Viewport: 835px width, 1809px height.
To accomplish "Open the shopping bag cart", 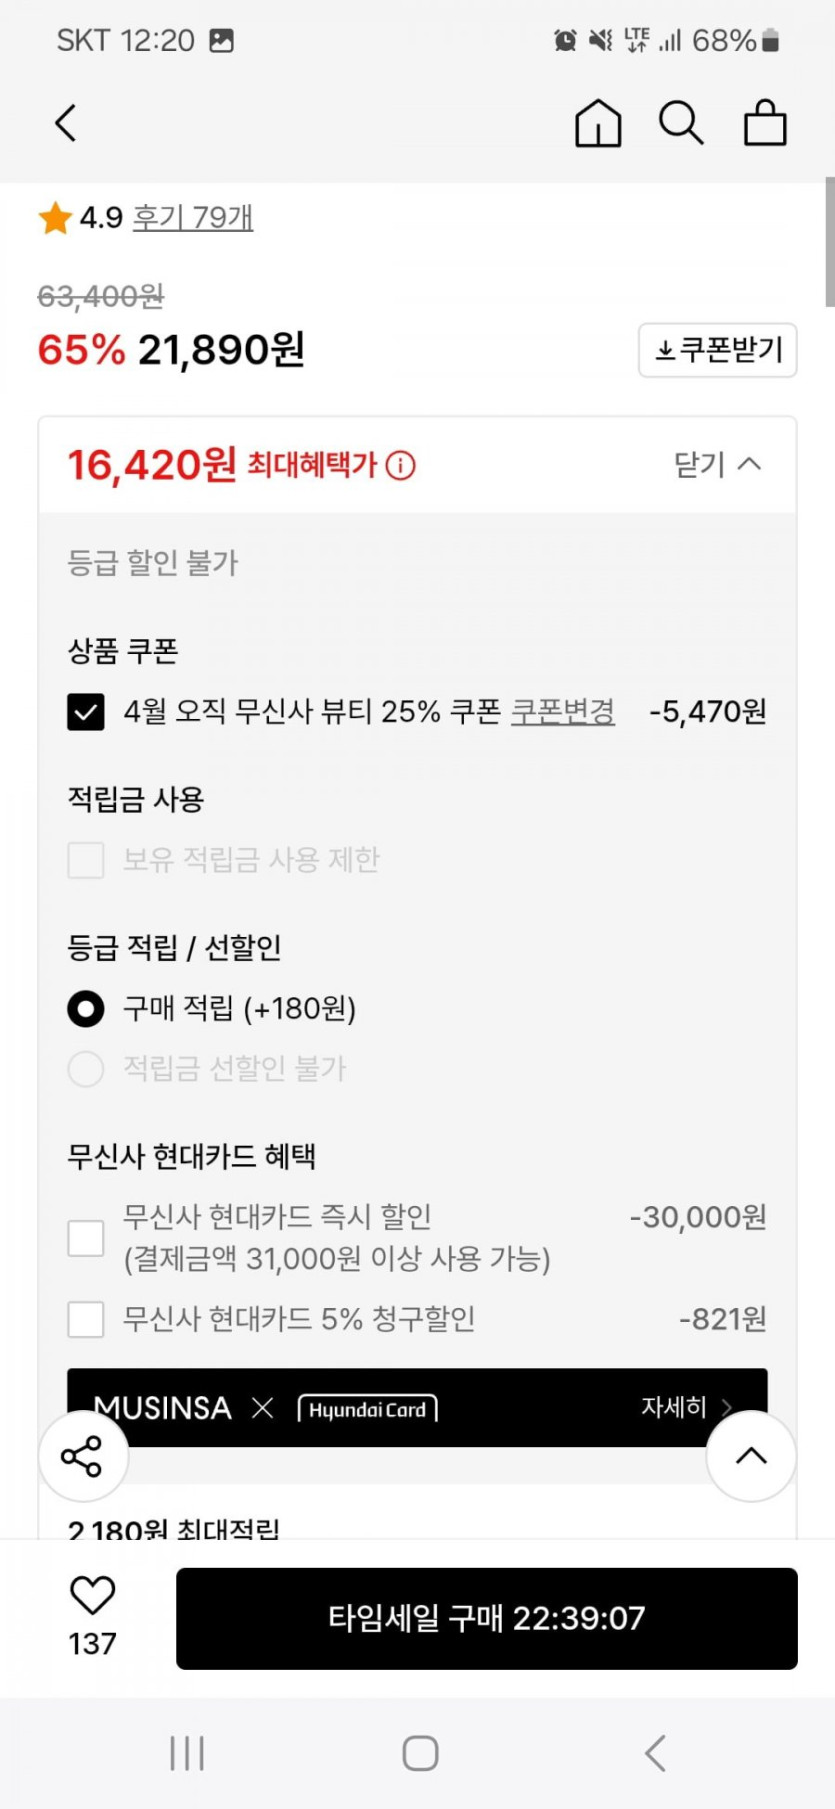I will pyautogui.click(x=765, y=124).
